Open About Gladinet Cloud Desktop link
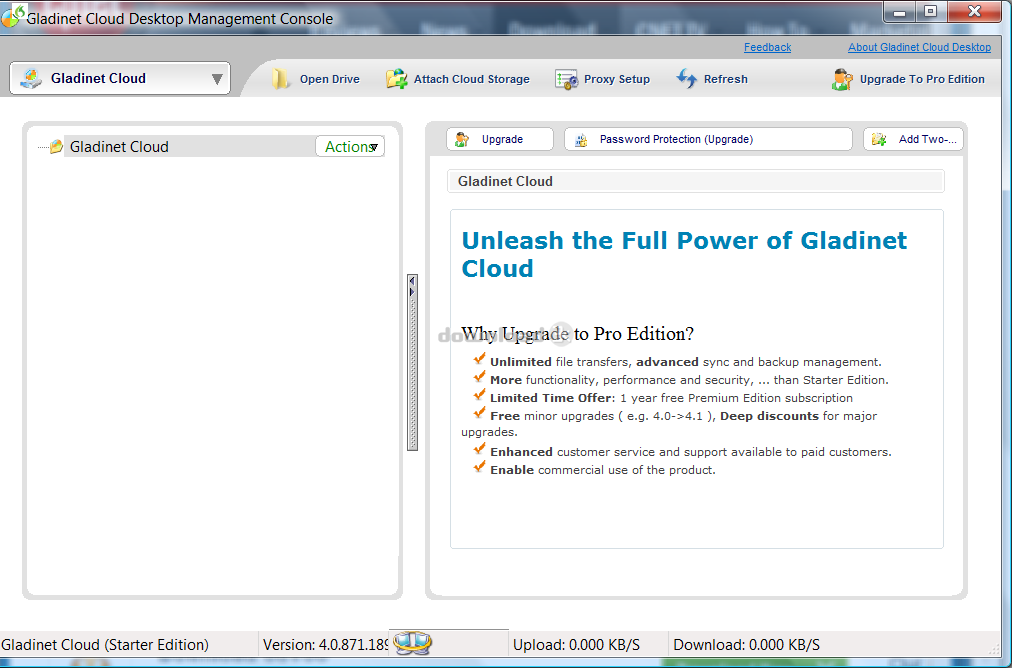 919,47
